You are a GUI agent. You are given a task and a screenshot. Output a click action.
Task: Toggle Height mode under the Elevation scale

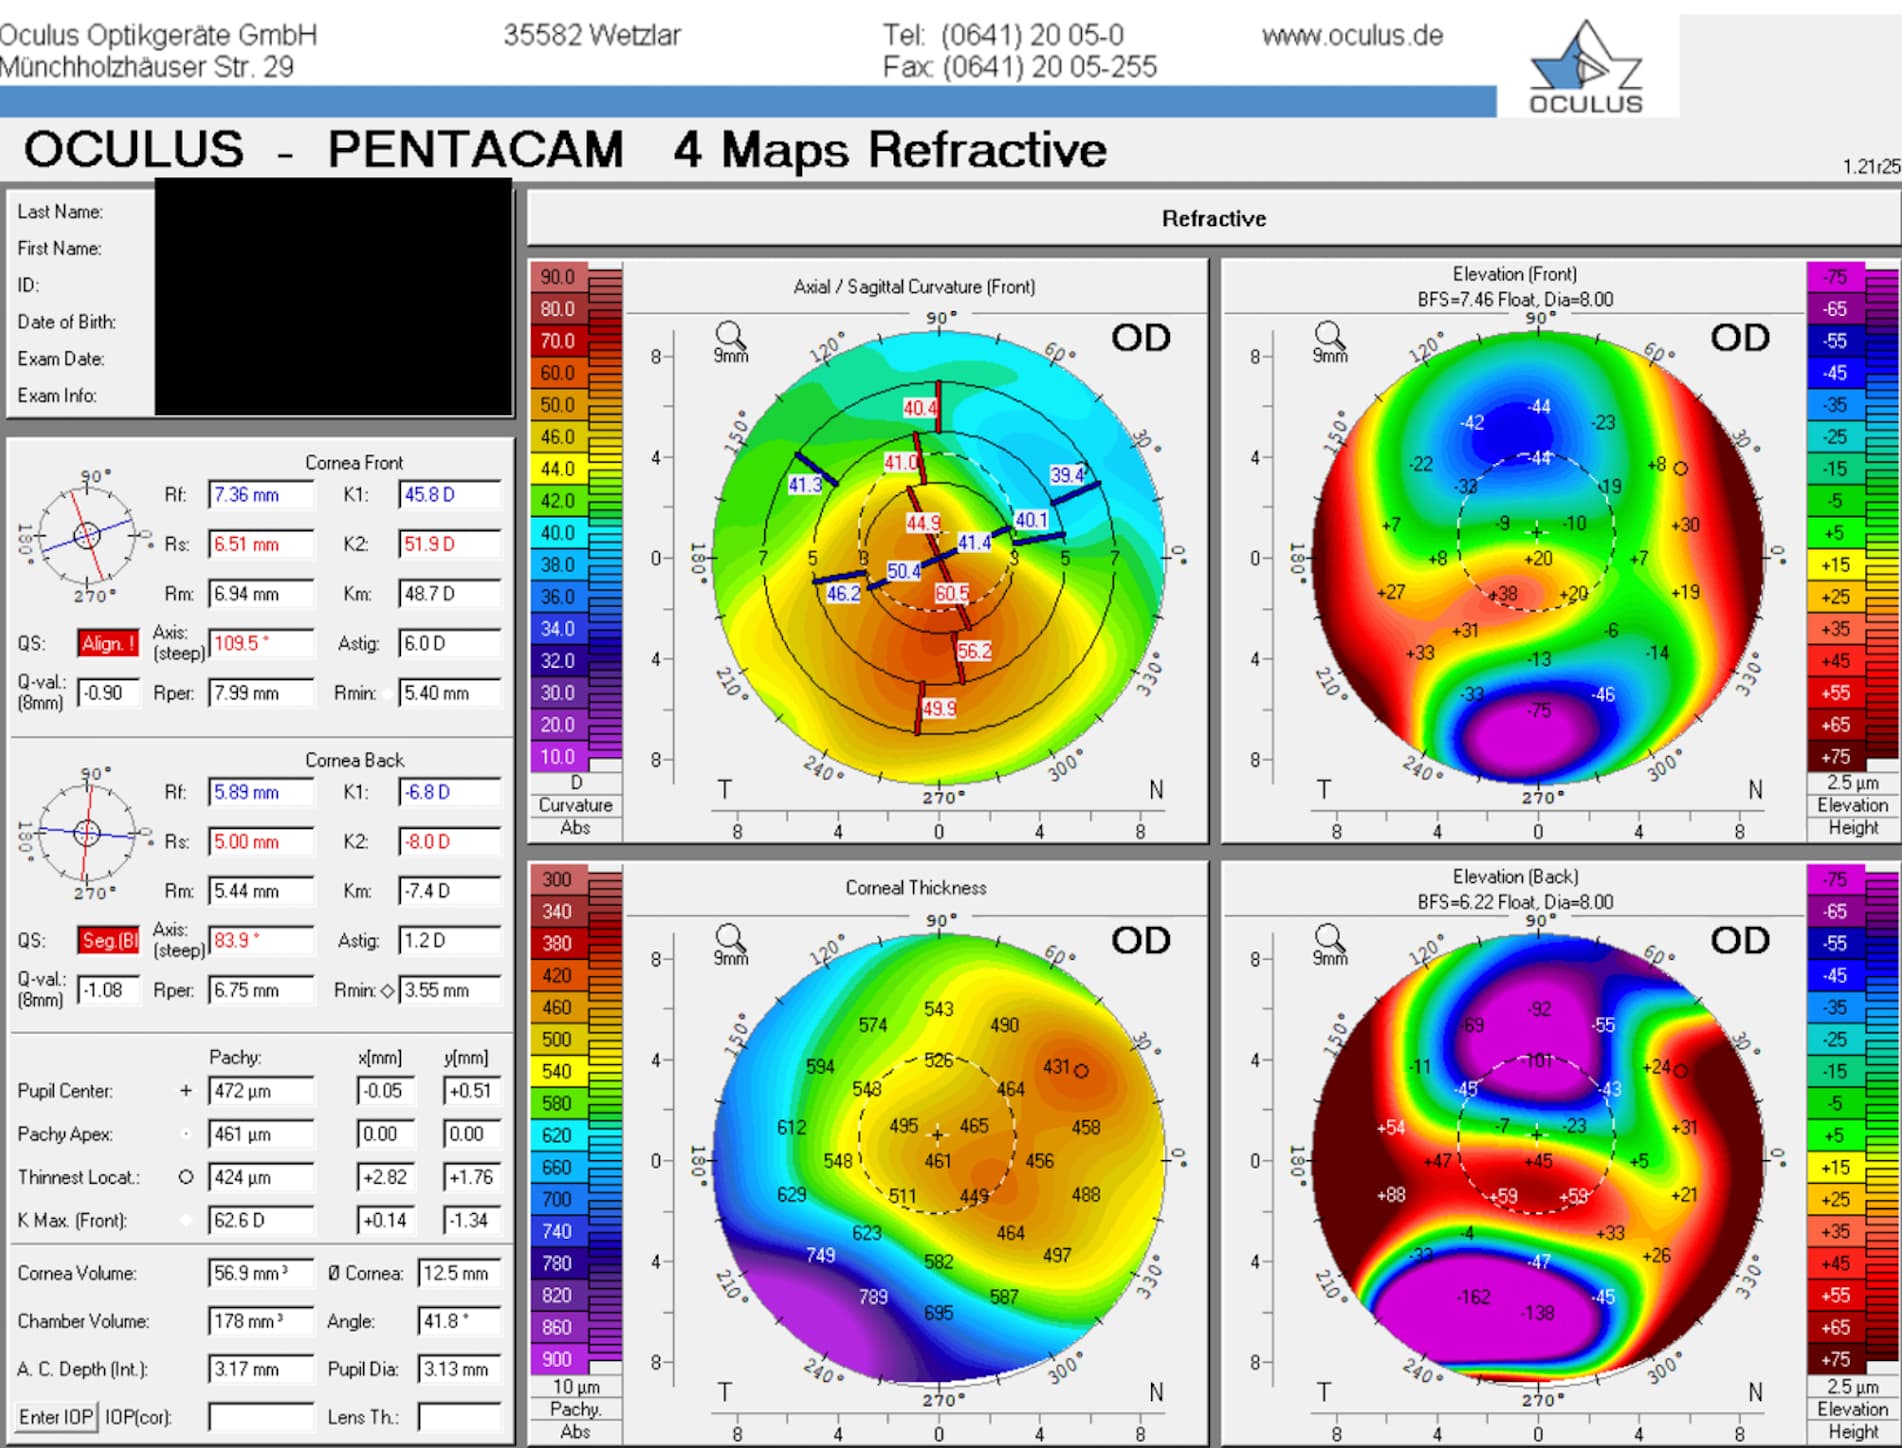coord(1853,827)
